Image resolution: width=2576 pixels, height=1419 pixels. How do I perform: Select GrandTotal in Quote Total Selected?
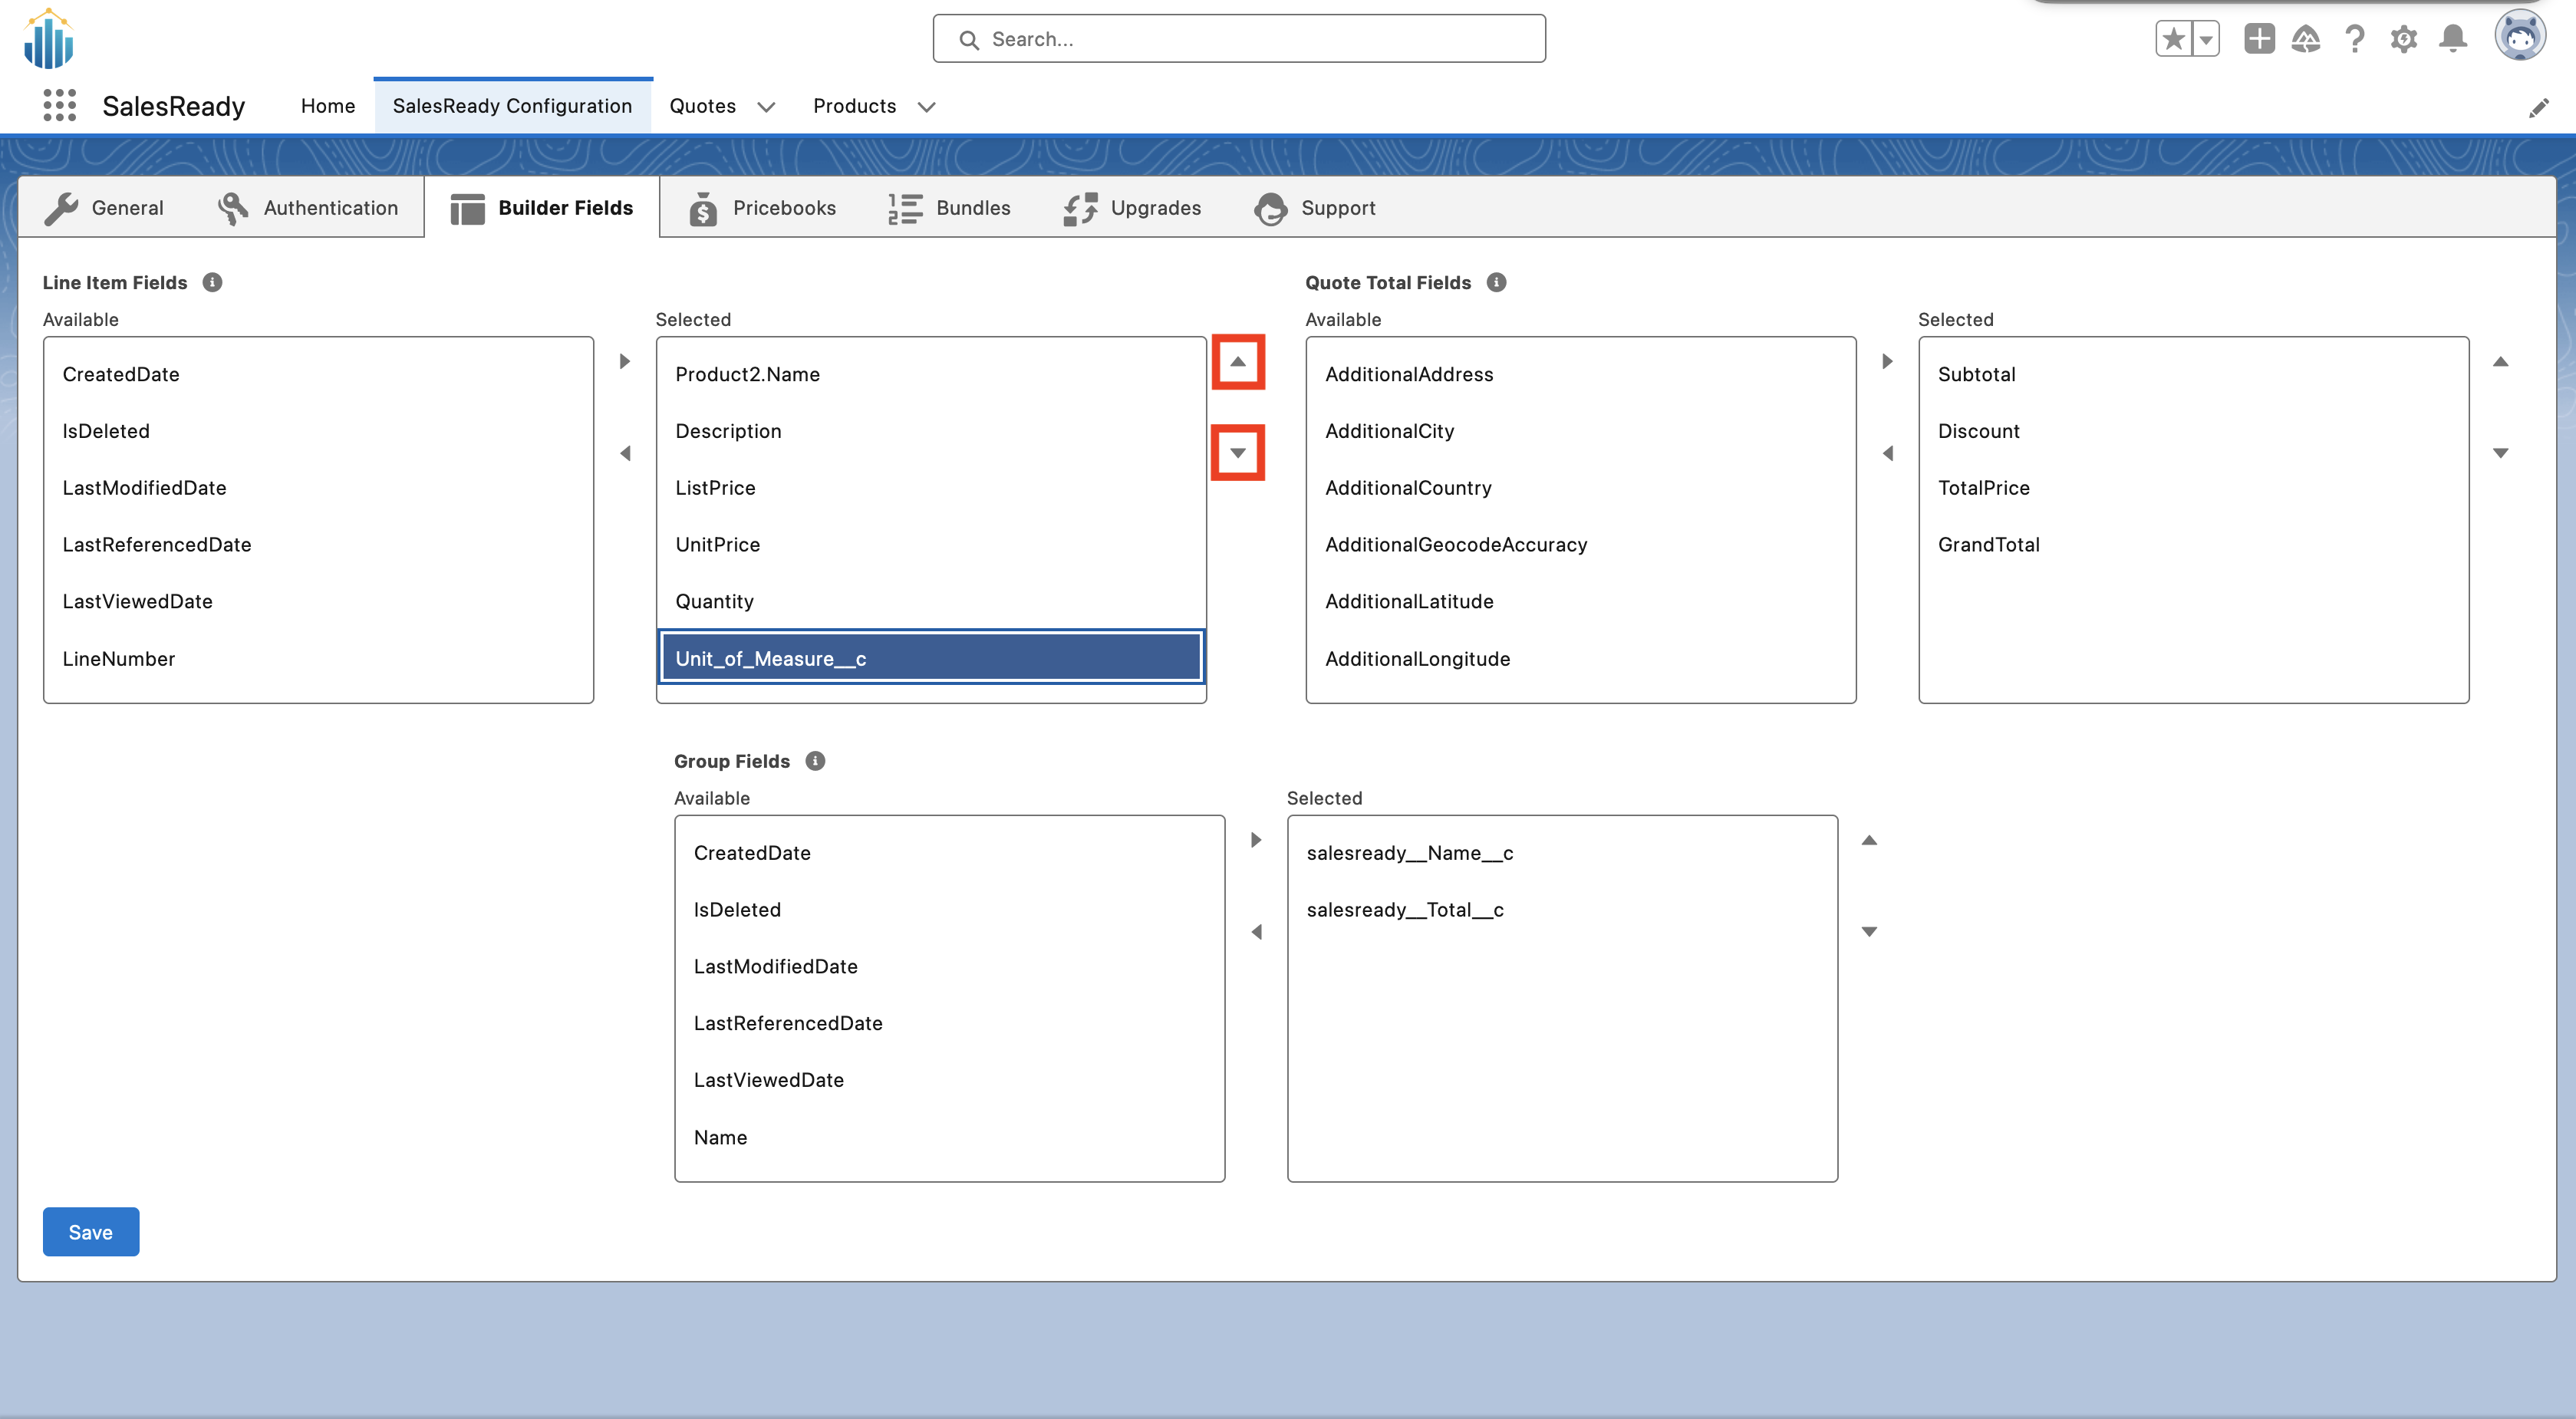pos(1988,545)
